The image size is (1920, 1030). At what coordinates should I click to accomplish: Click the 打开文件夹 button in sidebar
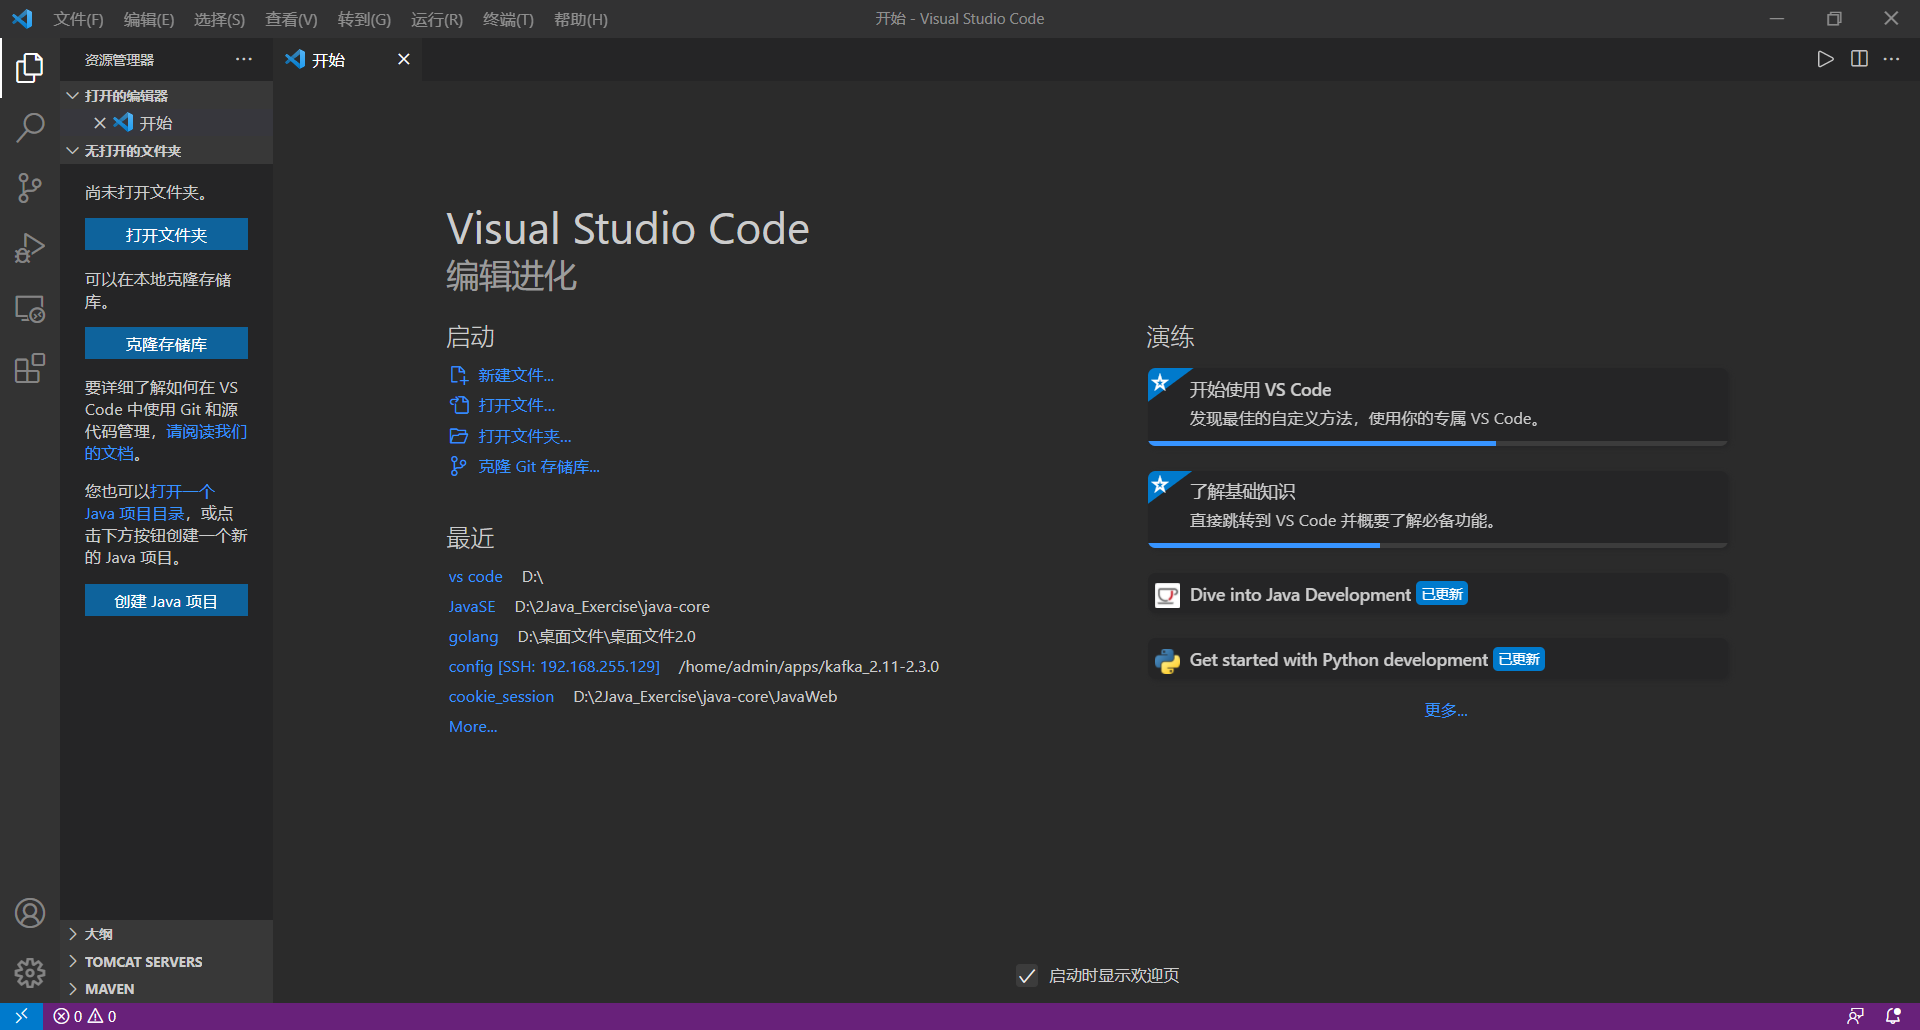click(166, 235)
